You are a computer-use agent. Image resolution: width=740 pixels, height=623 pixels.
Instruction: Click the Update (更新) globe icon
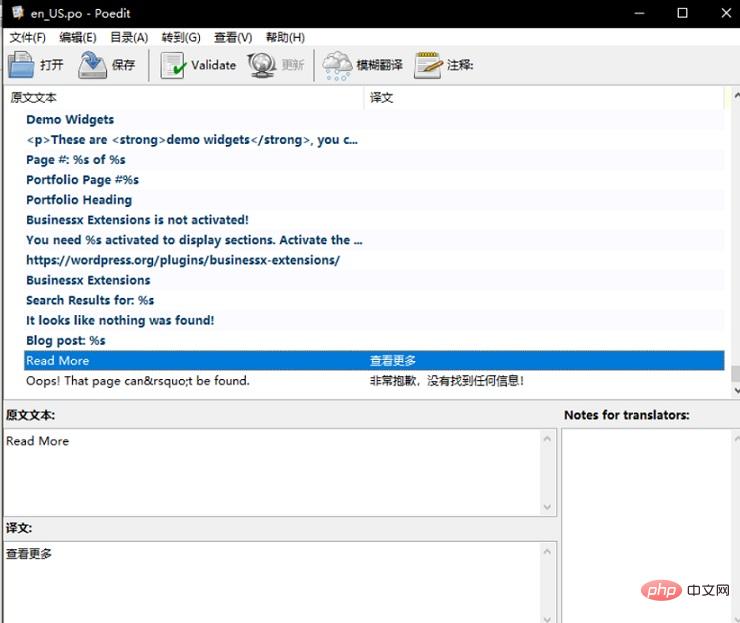pos(261,65)
